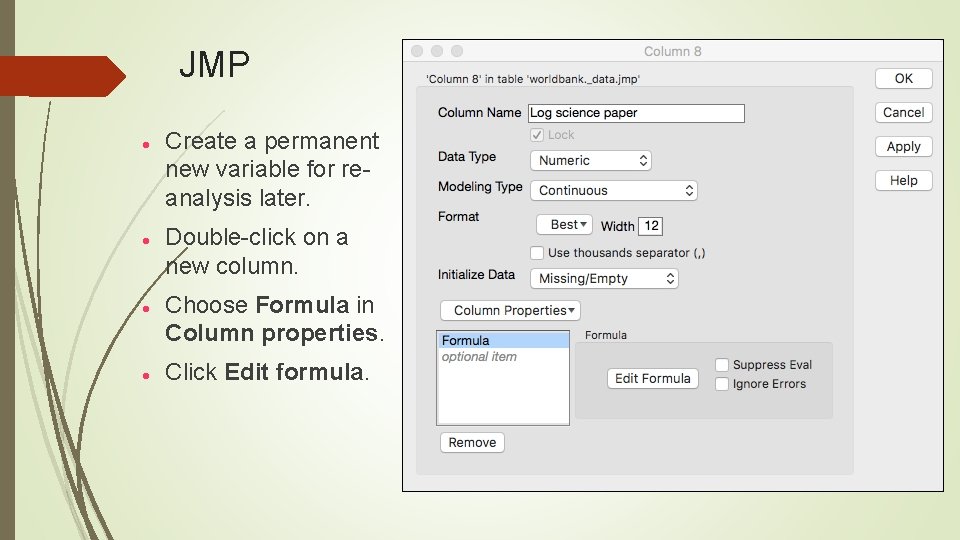The width and height of the screenshot is (960, 540).
Task: Zoom the Column 8 window
Action: 457,51
